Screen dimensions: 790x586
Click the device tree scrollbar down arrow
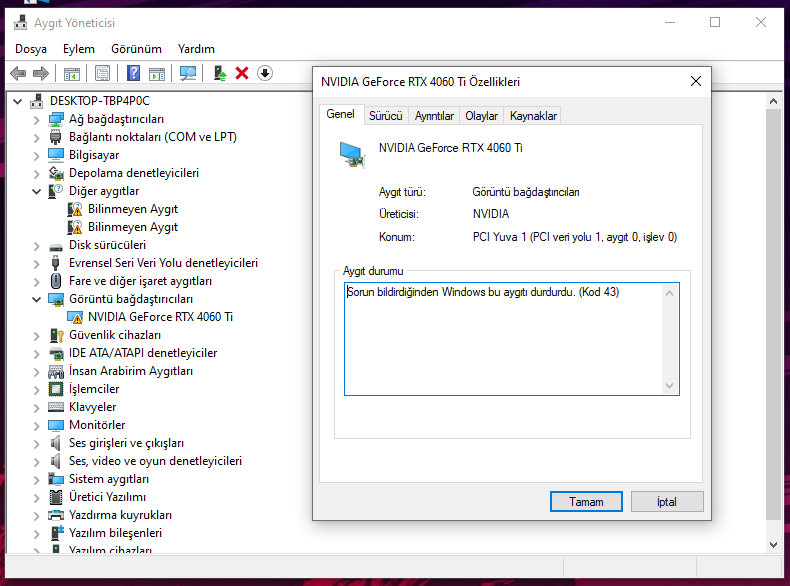(773, 544)
